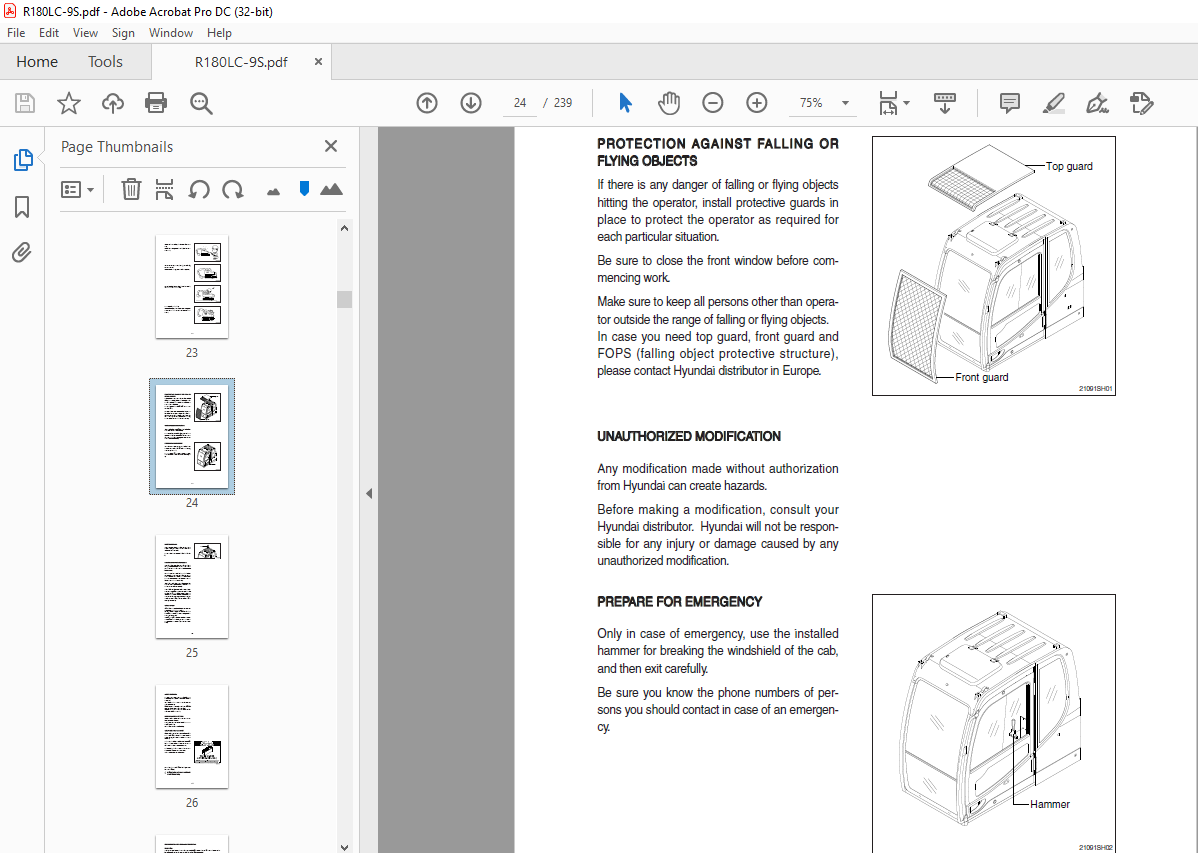Switch to the Tools tab

click(x=105, y=62)
